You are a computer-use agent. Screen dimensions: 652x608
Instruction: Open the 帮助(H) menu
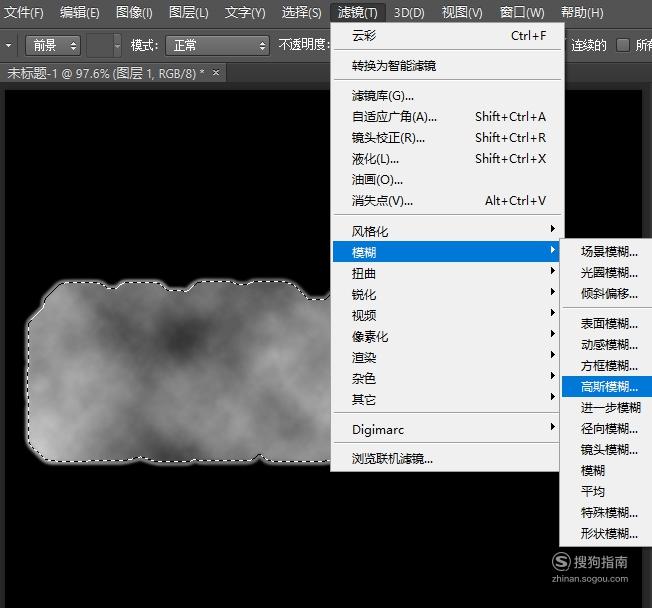coord(582,12)
